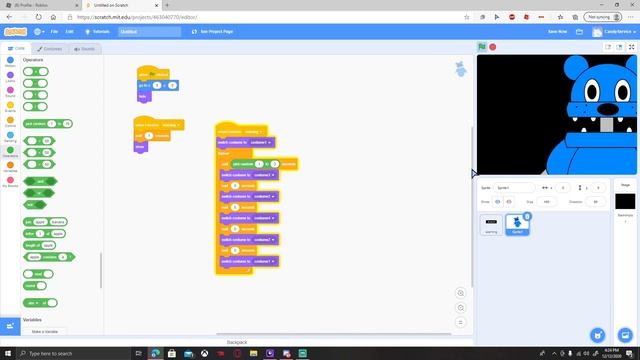Image resolution: width=640 pixels, height=360 pixels.
Task: Select the Stage backdrop thumbnail
Action: [625, 201]
